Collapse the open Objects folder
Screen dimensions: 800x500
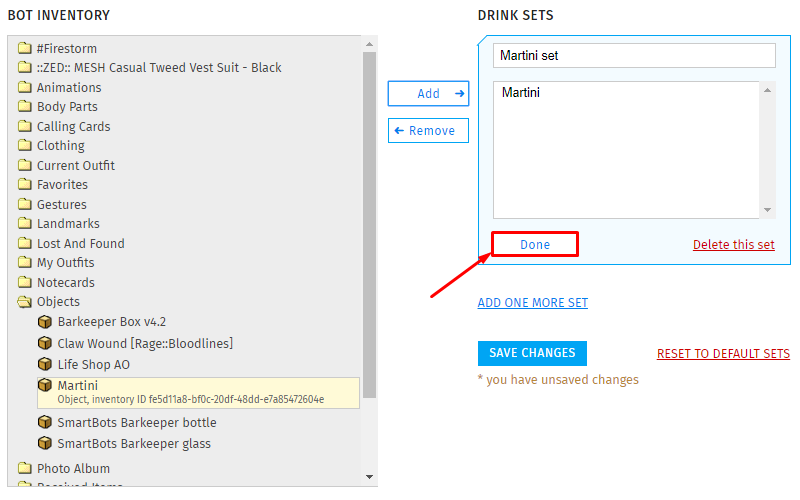[24, 302]
